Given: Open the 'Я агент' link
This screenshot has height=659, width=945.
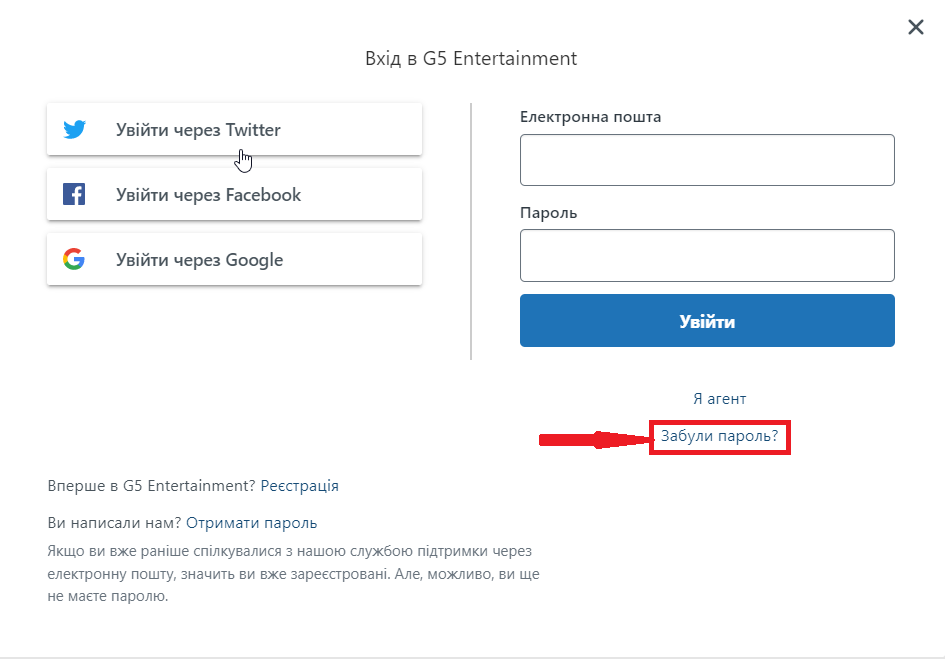Looking at the screenshot, I should point(720,399).
